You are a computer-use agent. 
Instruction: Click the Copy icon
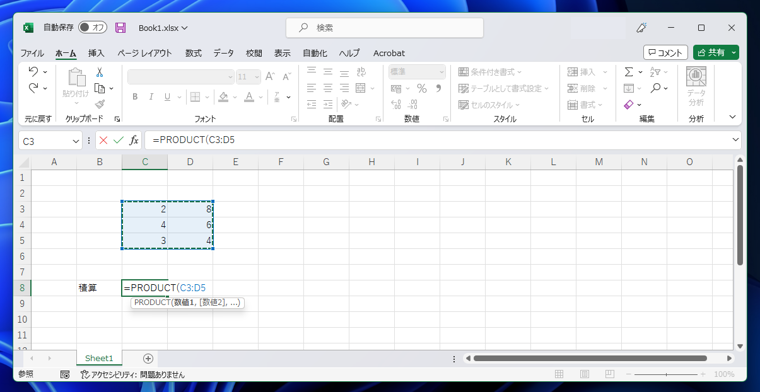(99, 88)
